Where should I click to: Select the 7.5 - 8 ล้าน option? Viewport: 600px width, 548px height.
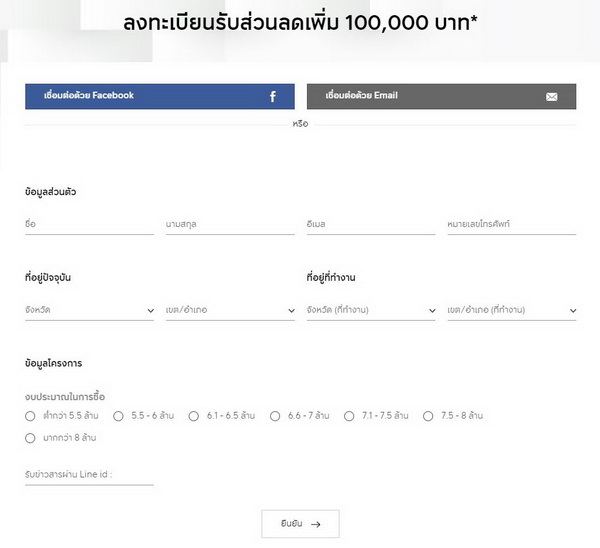pos(428,415)
